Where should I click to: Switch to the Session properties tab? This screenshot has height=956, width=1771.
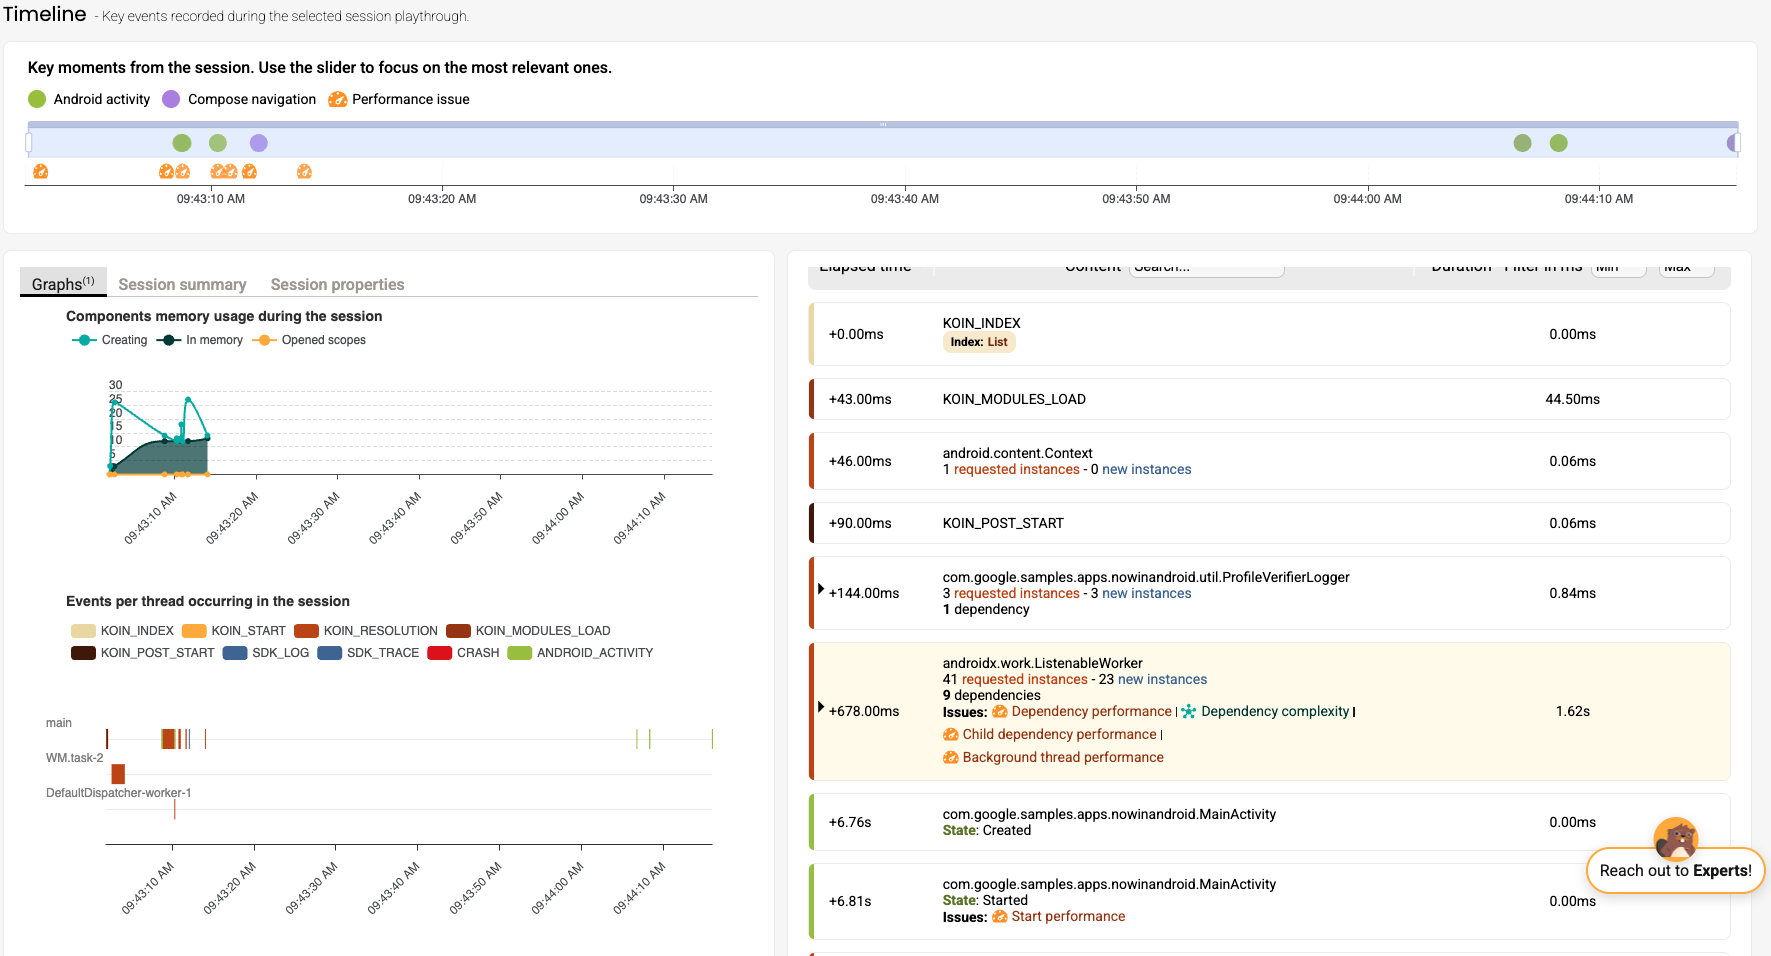[x=337, y=285]
